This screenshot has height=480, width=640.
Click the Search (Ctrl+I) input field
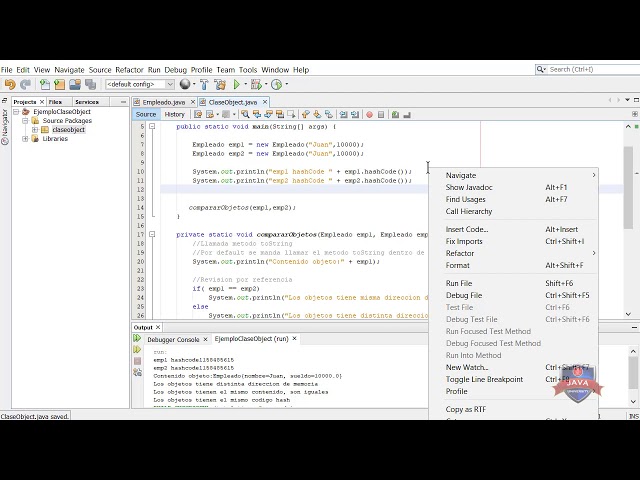pyautogui.click(x=588, y=69)
